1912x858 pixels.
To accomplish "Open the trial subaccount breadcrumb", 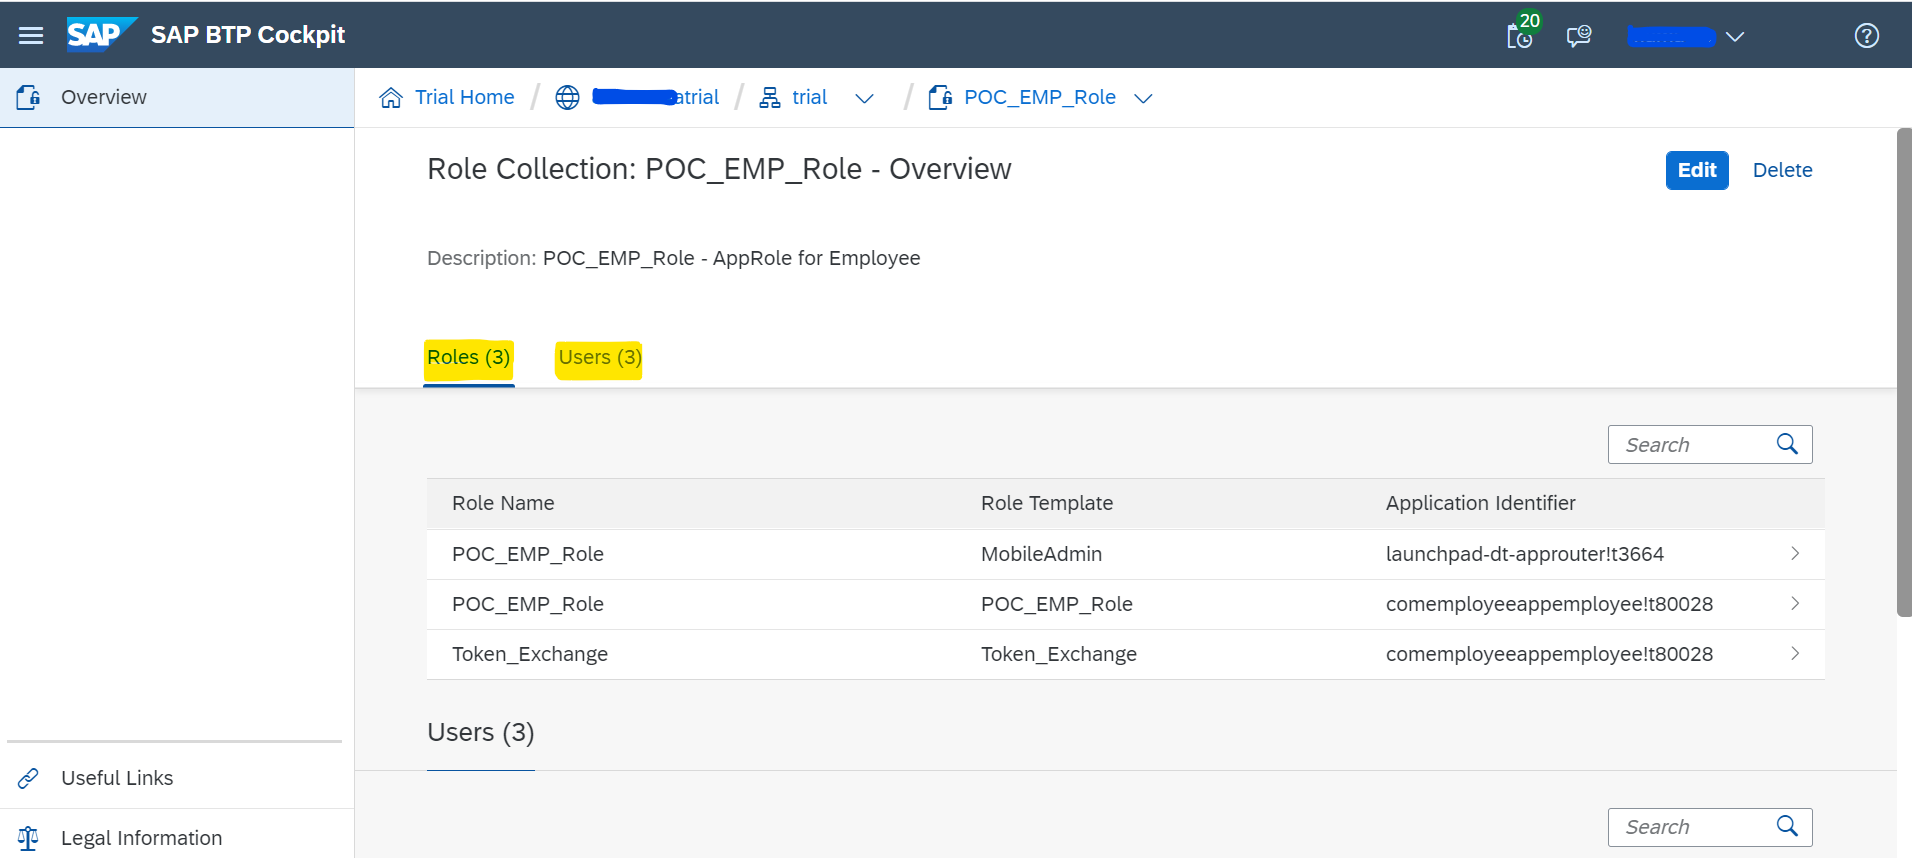I will coord(810,97).
